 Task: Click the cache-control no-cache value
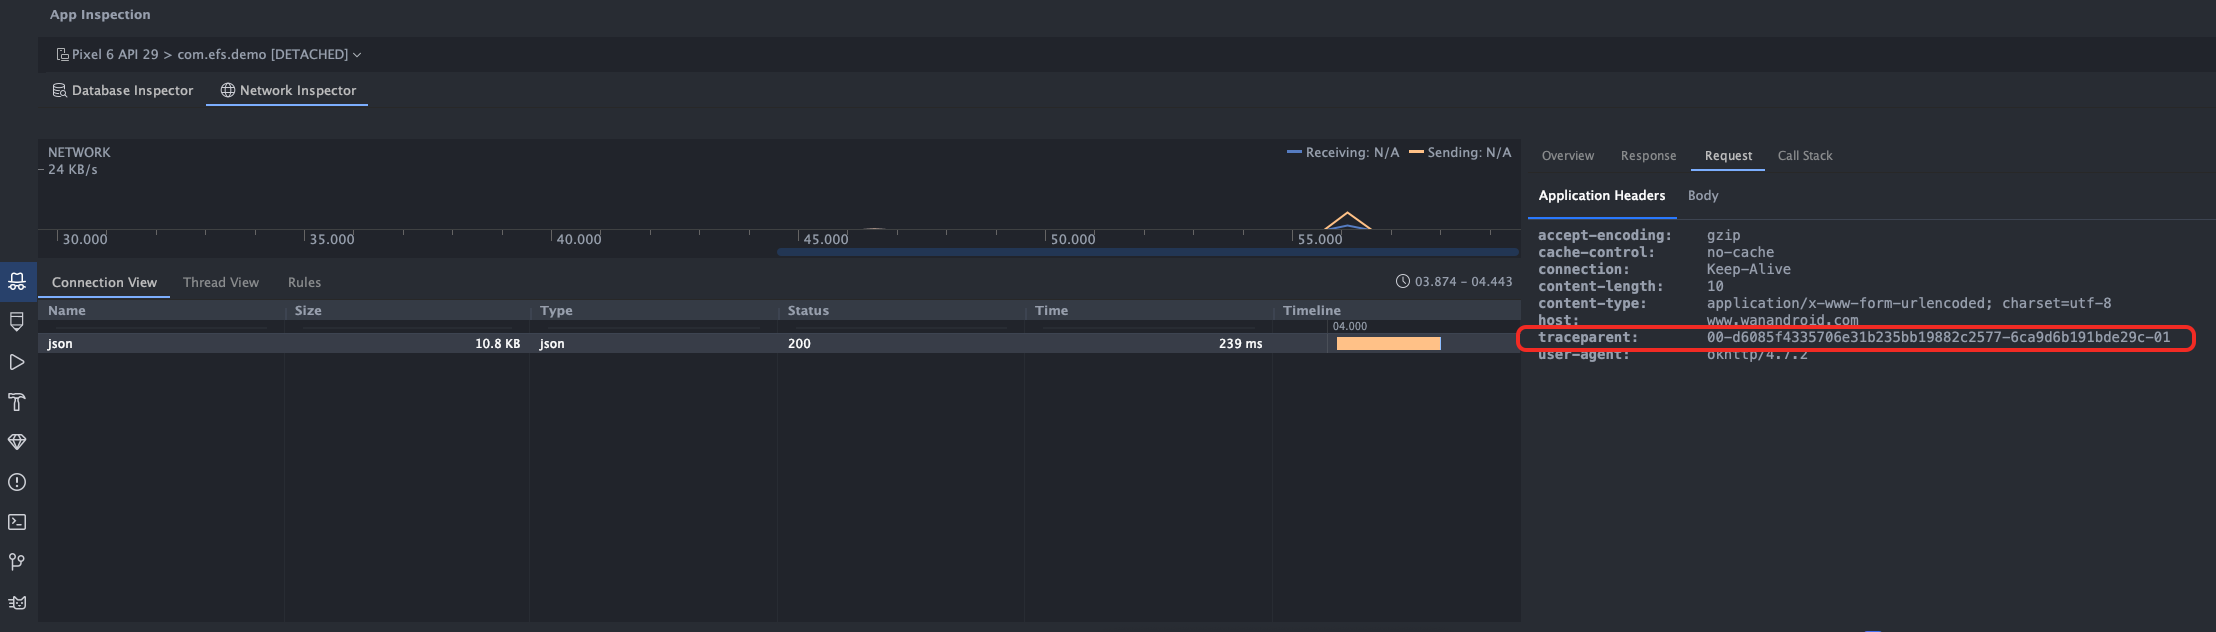click(1740, 252)
